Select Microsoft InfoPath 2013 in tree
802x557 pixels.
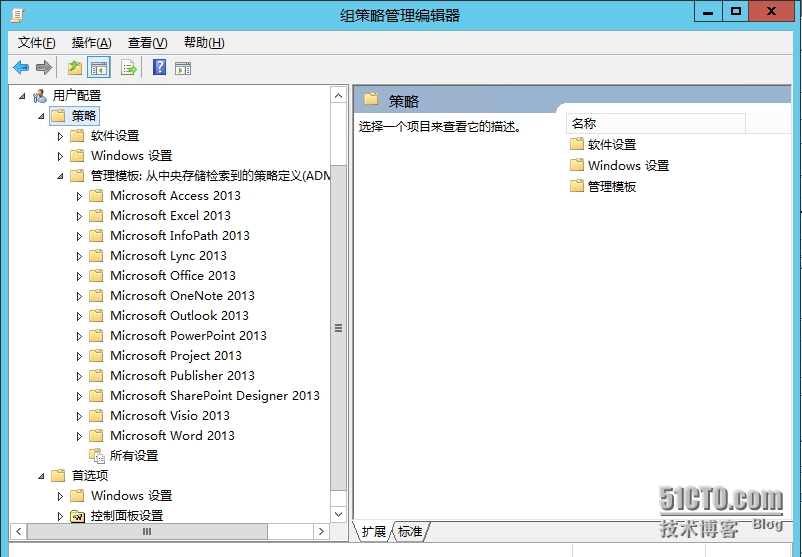[180, 236]
